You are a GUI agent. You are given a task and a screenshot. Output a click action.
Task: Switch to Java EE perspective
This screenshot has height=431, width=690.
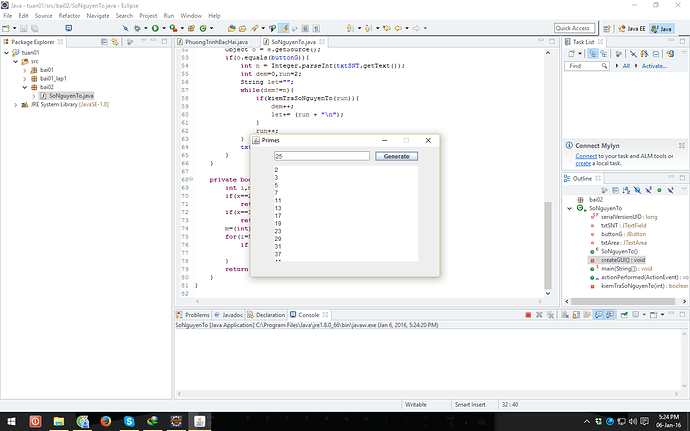[633, 28]
